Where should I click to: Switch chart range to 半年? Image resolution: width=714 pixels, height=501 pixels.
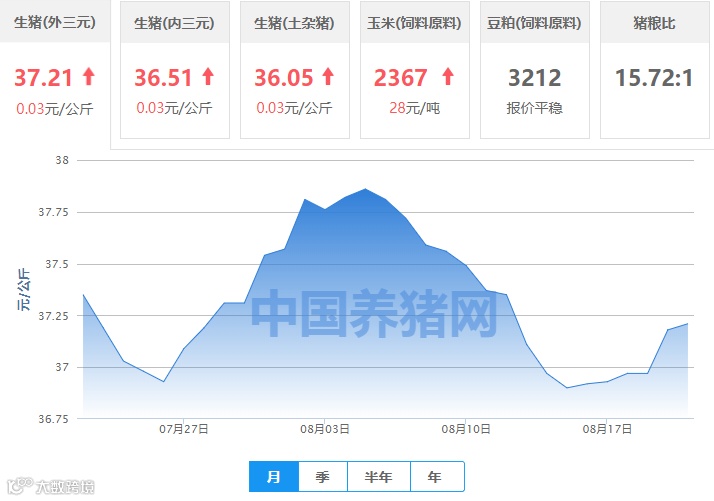click(x=379, y=476)
